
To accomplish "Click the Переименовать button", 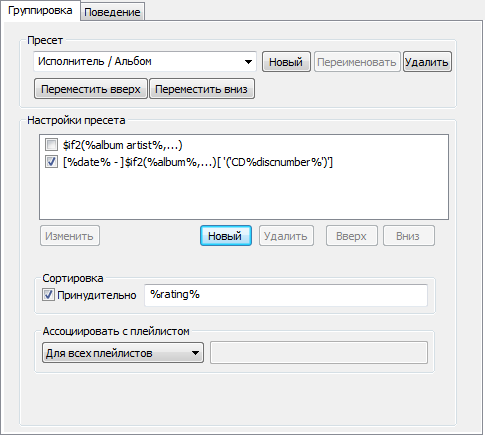I will (x=357, y=62).
